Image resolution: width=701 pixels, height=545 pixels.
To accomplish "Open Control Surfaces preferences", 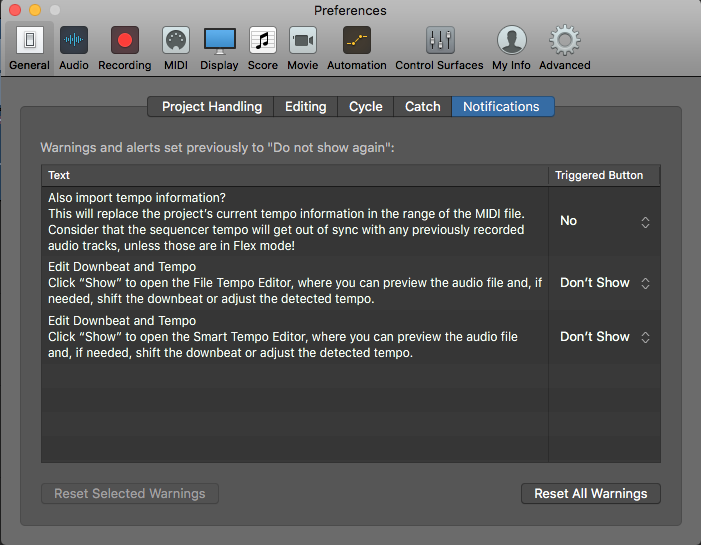I will pyautogui.click(x=439, y=48).
